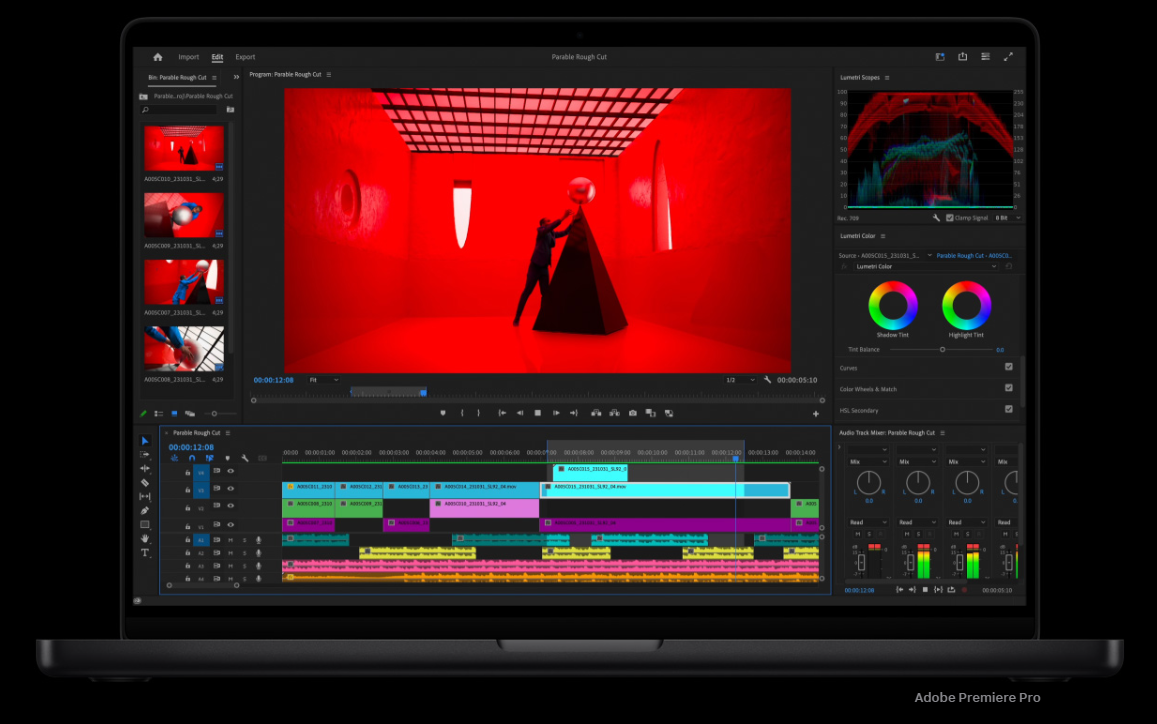Click Go to In in program monitor
This screenshot has width=1157, height=724.
click(502, 413)
